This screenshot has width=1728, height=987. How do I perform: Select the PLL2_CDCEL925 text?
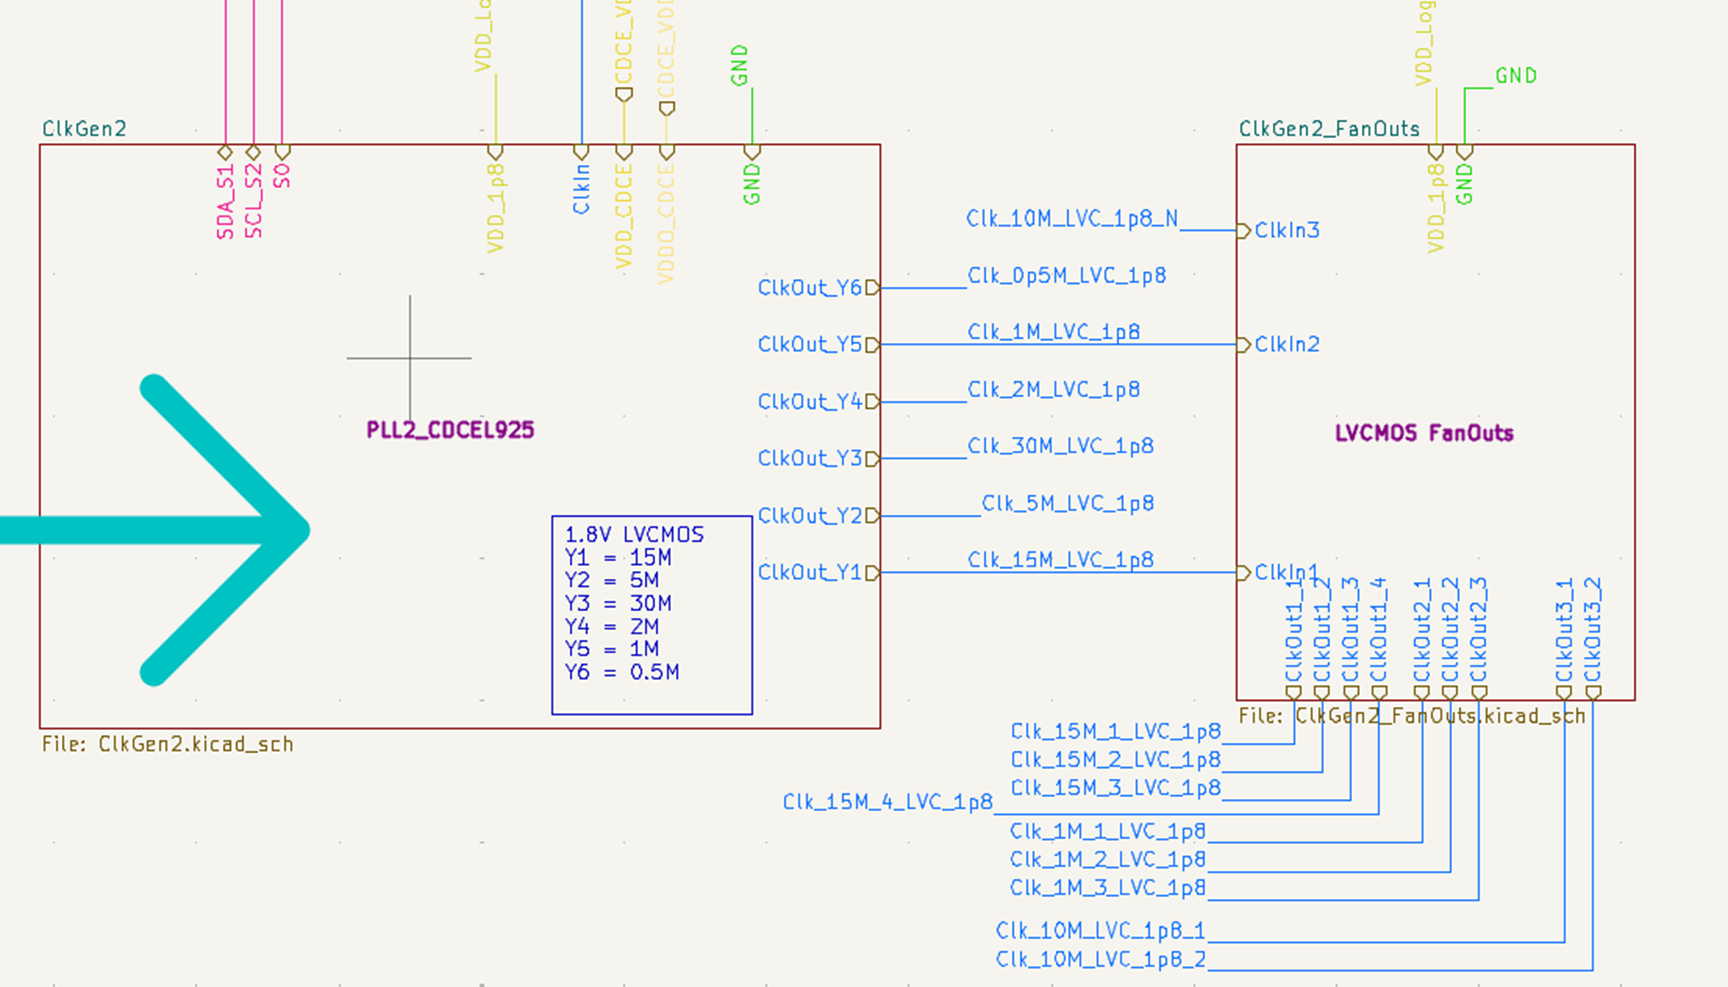tap(450, 430)
